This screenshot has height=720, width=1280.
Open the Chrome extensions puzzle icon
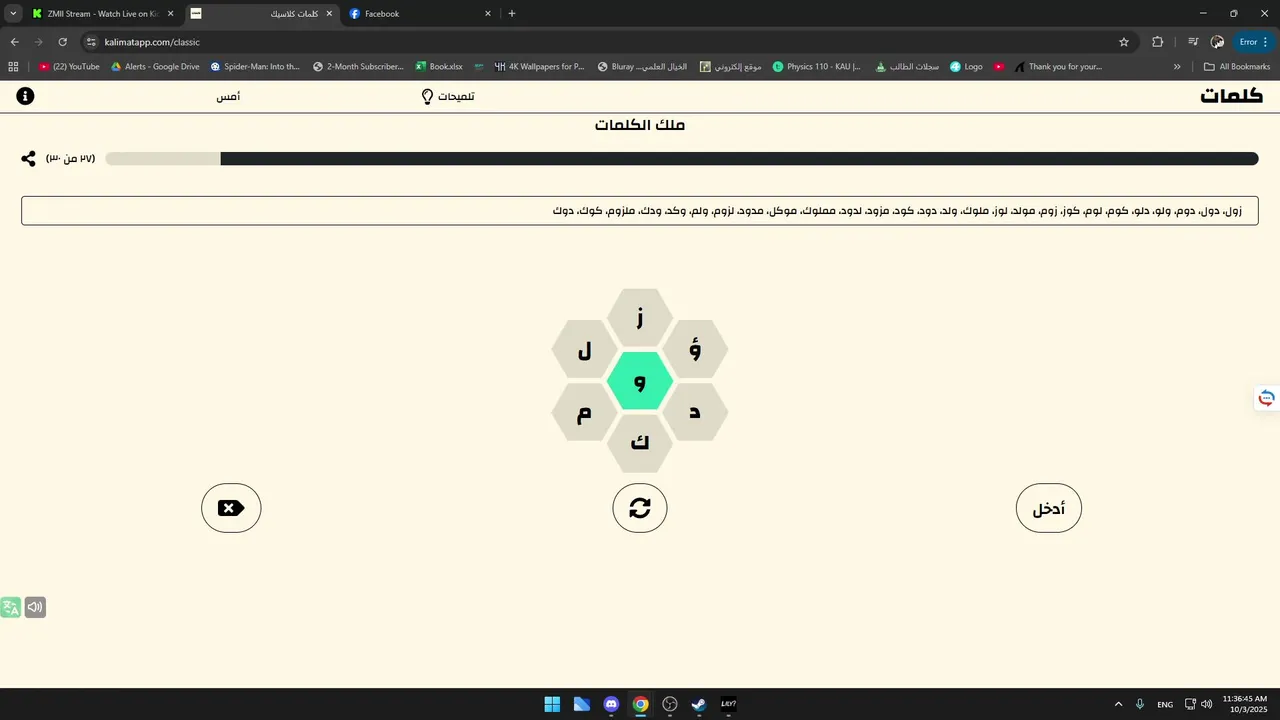[1158, 42]
